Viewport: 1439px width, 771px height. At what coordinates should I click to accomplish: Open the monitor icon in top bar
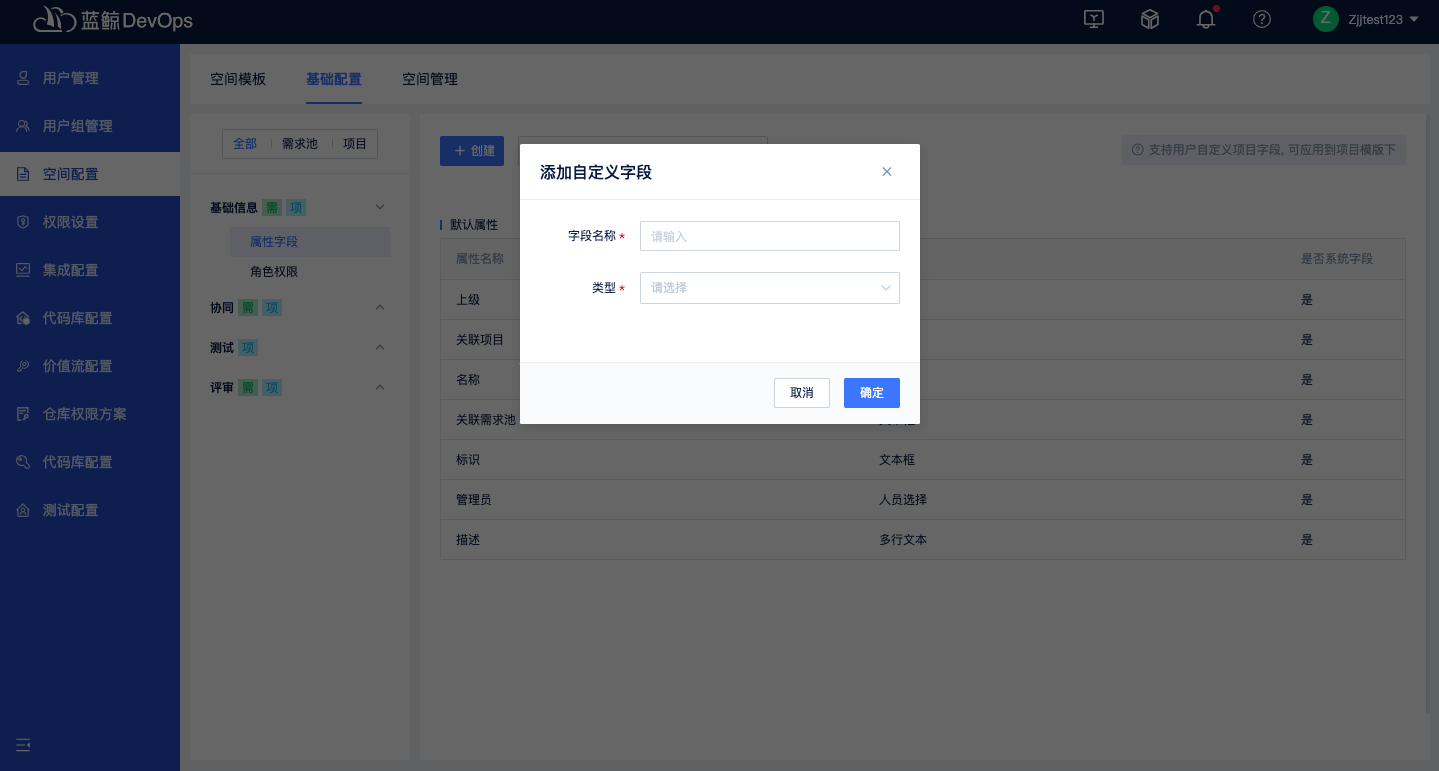(1094, 19)
